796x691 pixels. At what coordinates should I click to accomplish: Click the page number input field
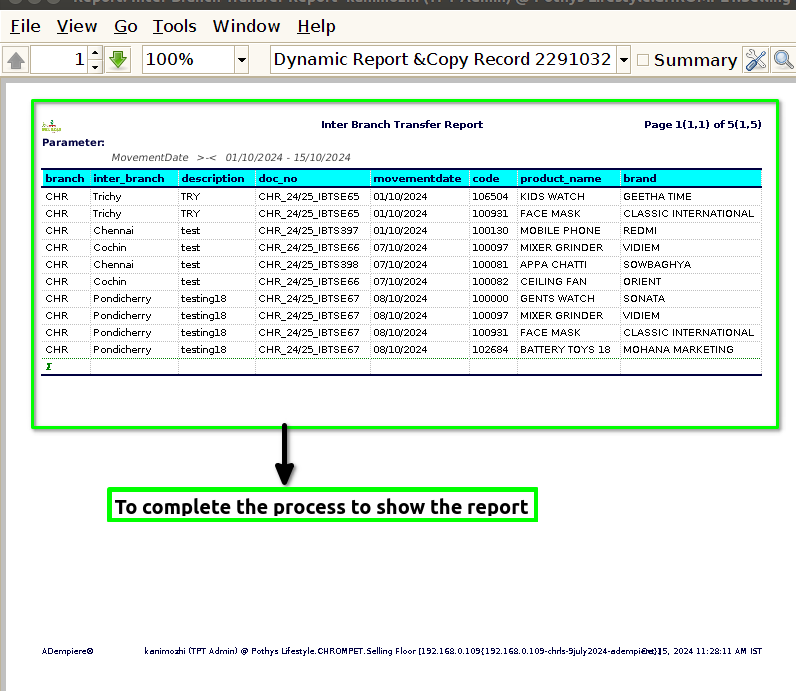pos(59,60)
